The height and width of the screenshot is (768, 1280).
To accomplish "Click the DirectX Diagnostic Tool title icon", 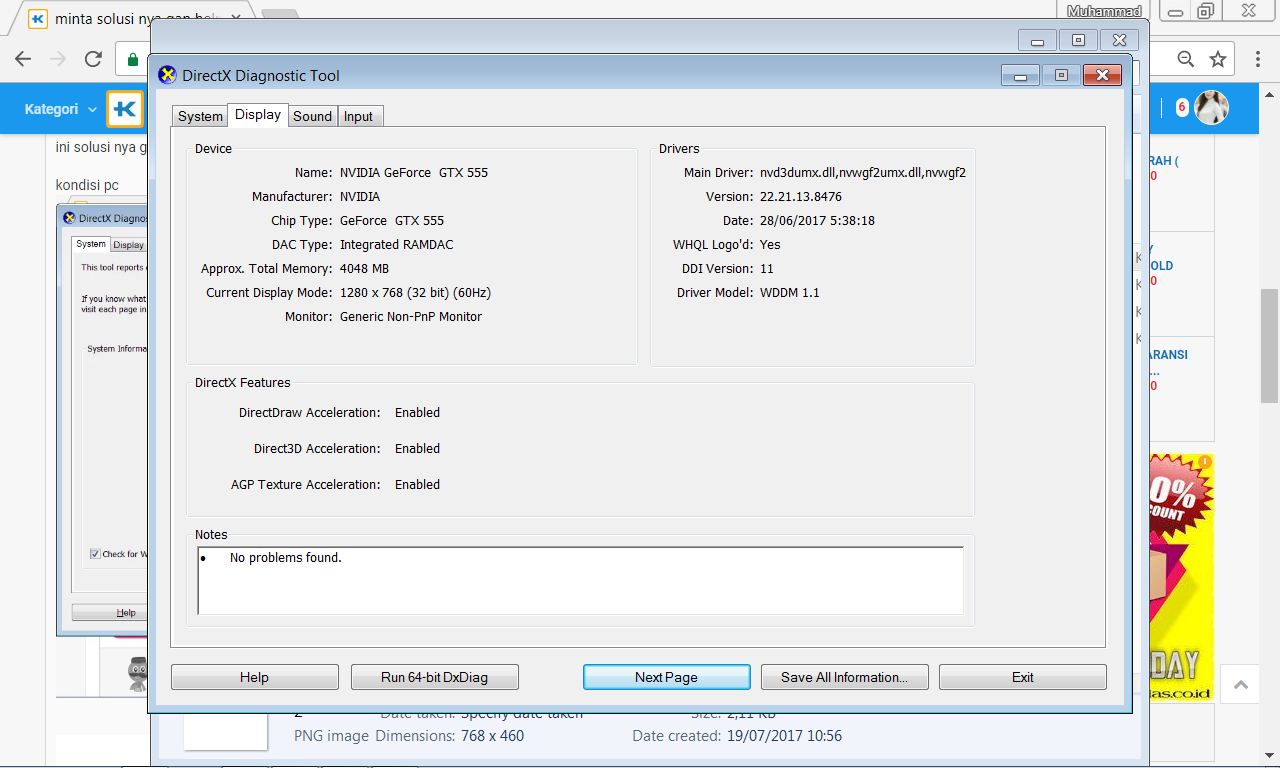I will [168, 75].
